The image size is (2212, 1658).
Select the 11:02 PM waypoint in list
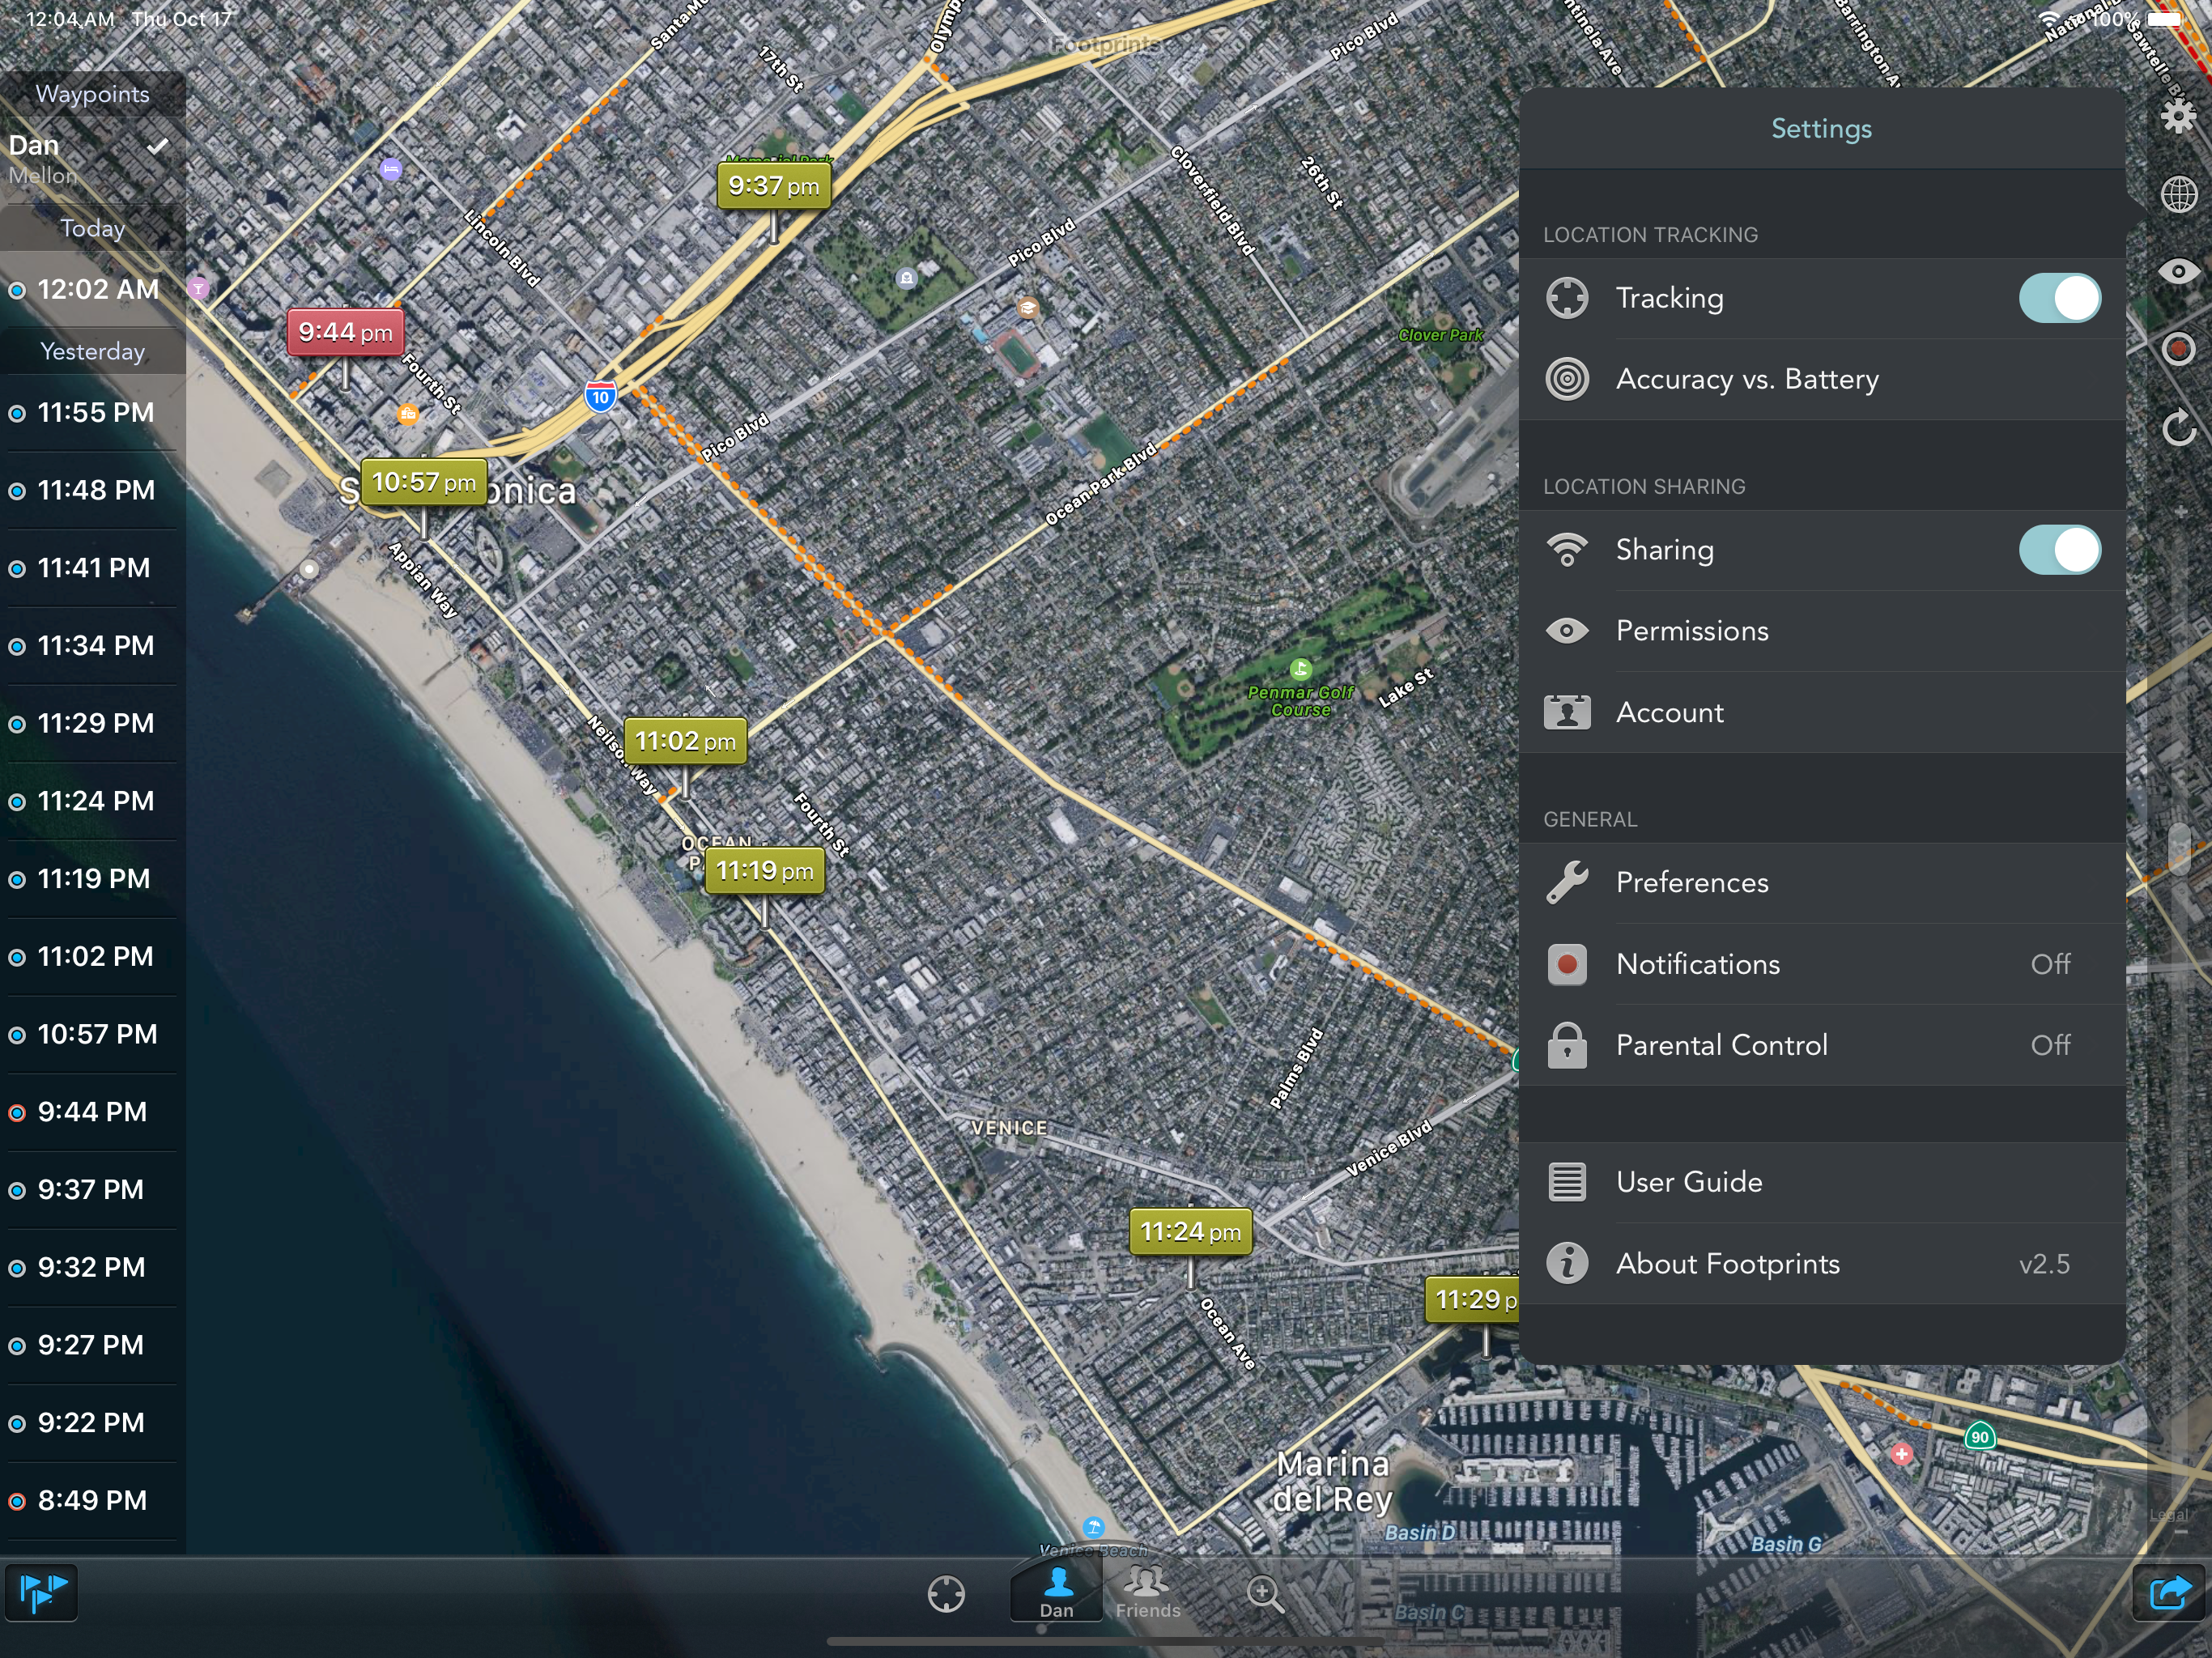tap(93, 957)
